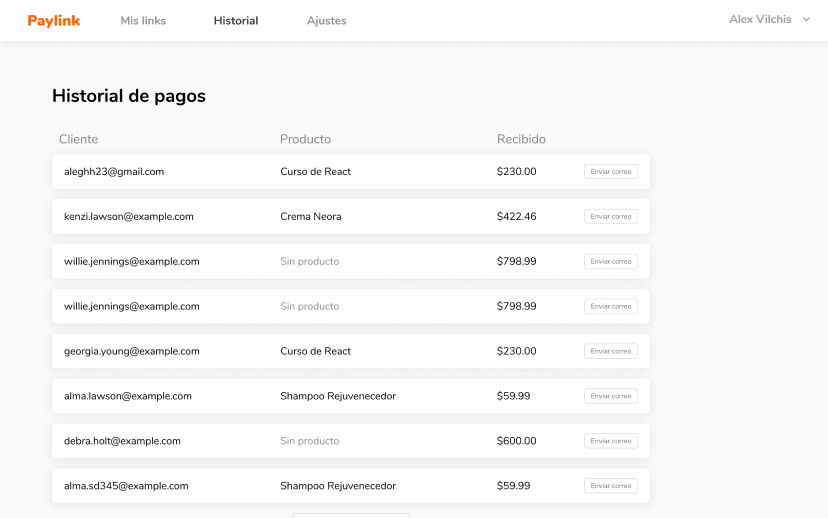Click the Recibido column header

pyautogui.click(x=521, y=139)
